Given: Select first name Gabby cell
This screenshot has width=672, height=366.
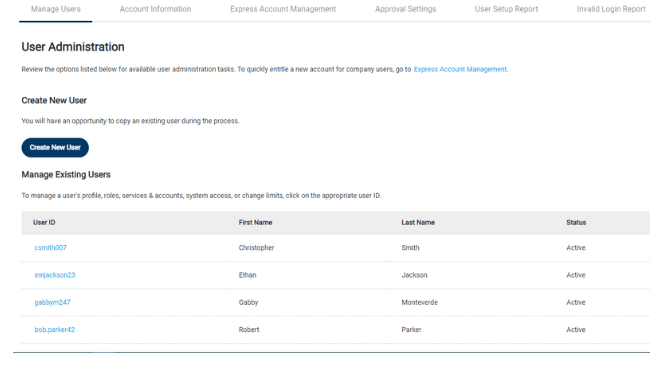Looking at the screenshot, I should pyautogui.click(x=248, y=302).
